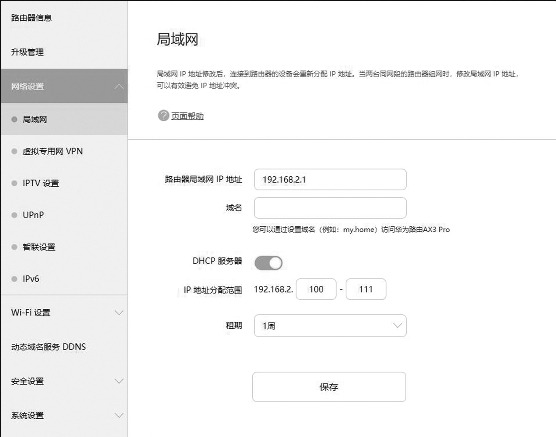The width and height of the screenshot is (556, 437).
Task: Click the bullet icon beside 局域网
Action: click(x=14, y=119)
